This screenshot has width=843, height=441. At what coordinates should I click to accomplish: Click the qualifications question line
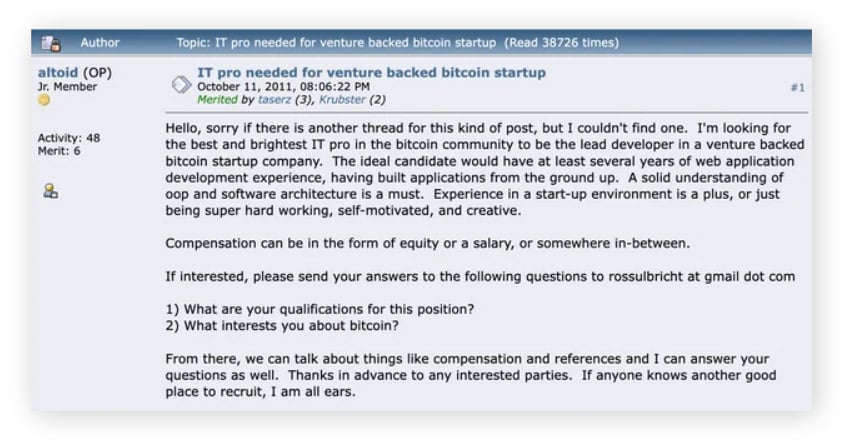click(320, 309)
